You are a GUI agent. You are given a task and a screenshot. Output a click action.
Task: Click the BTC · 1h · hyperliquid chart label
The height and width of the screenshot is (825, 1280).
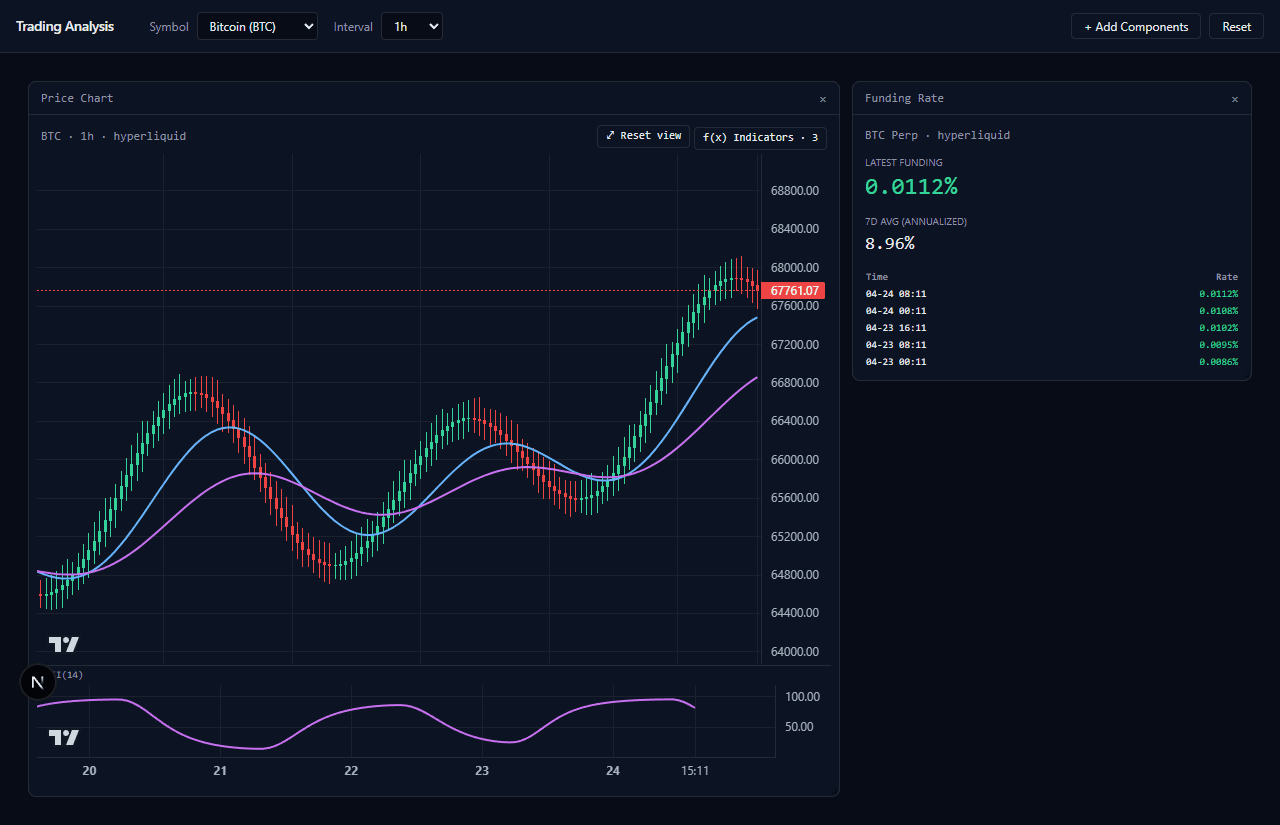coord(113,136)
